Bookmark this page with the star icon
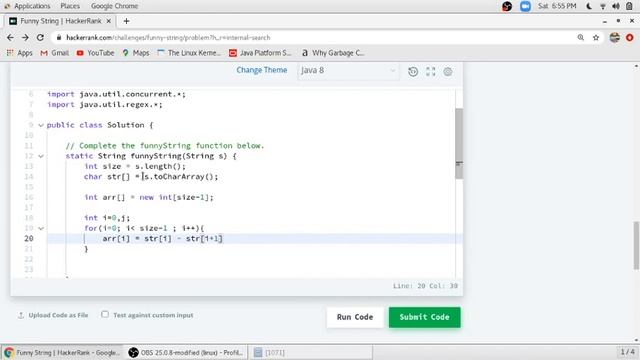The height and width of the screenshot is (360, 640). click(x=596, y=38)
